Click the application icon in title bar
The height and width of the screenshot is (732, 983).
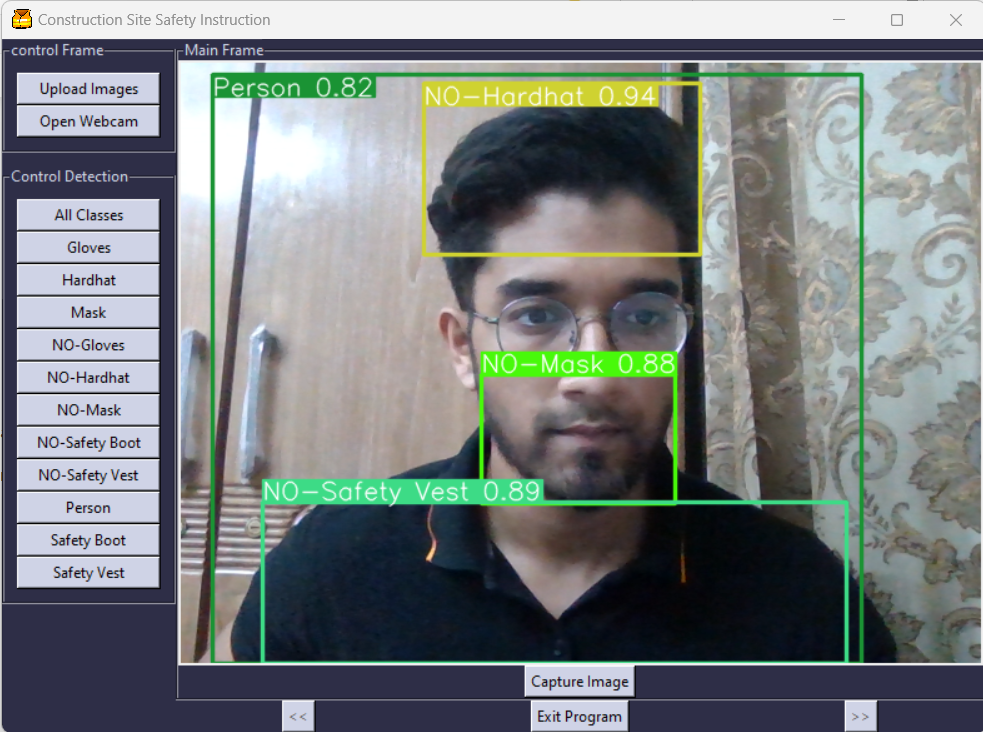click(x=21, y=19)
